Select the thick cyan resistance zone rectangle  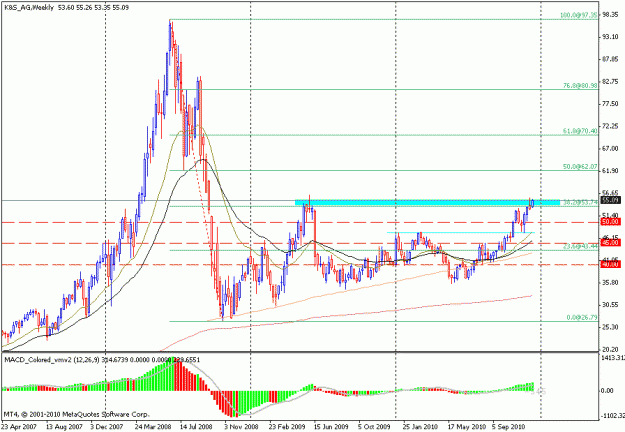click(x=427, y=202)
